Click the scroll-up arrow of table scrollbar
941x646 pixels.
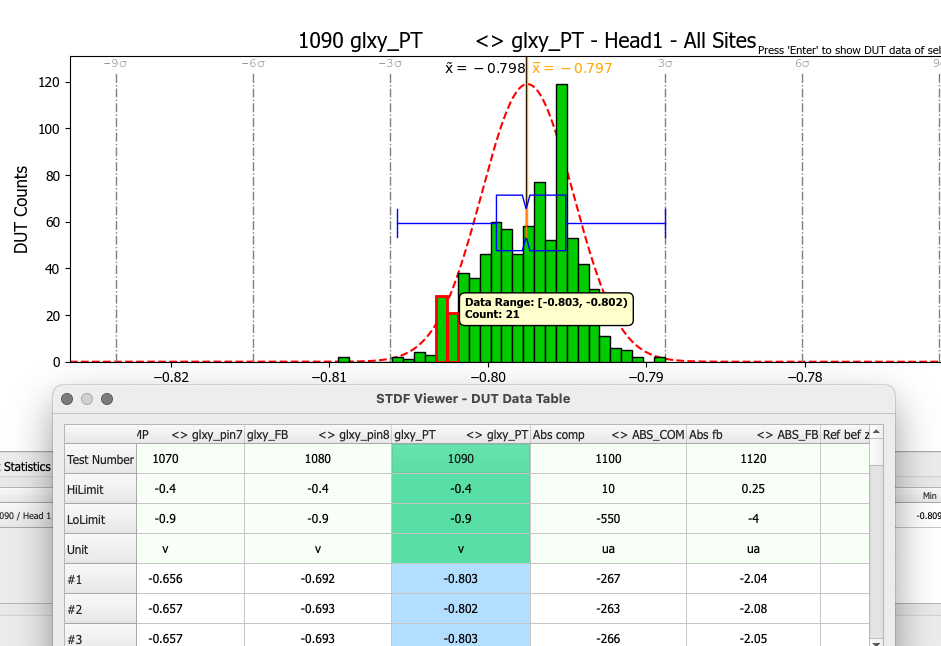[x=876, y=432]
